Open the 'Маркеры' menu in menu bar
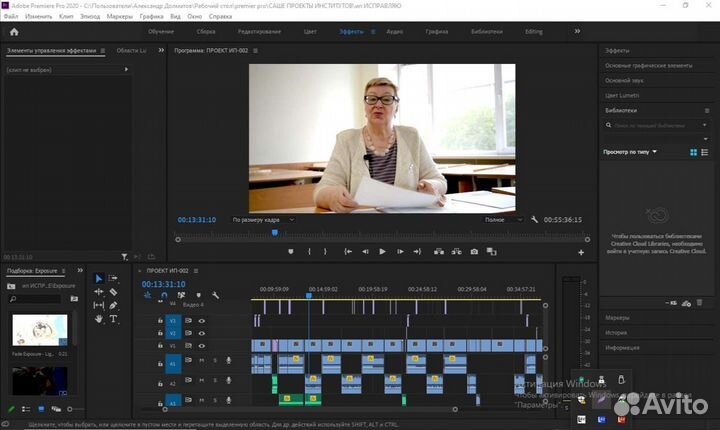Screen dimensions: 720x430 (119, 17)
